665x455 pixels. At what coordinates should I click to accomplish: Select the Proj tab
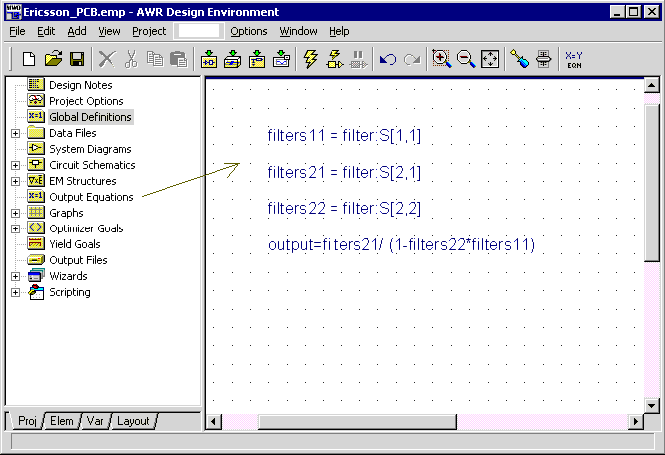tap(27, 421)
